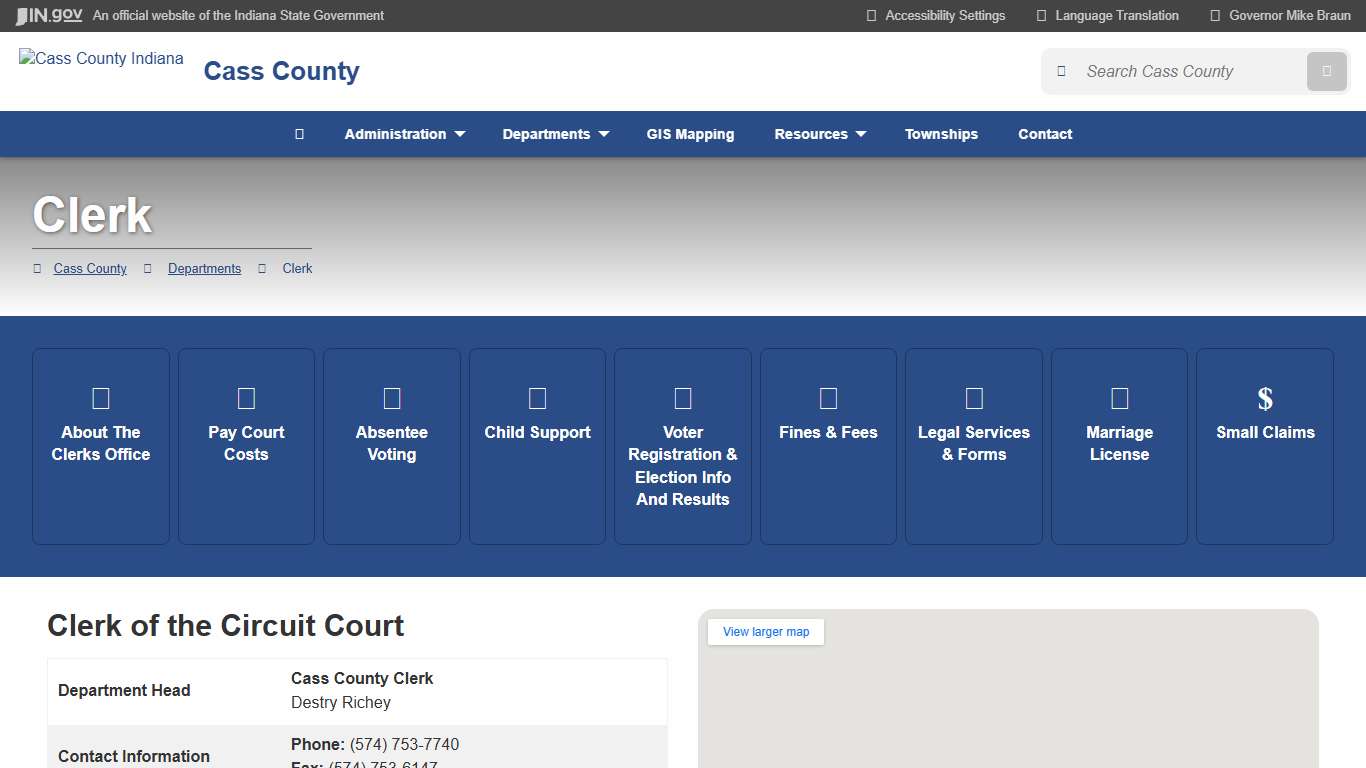
Task: Click the Pay Court Costs icon
Action: click(246, 397)
